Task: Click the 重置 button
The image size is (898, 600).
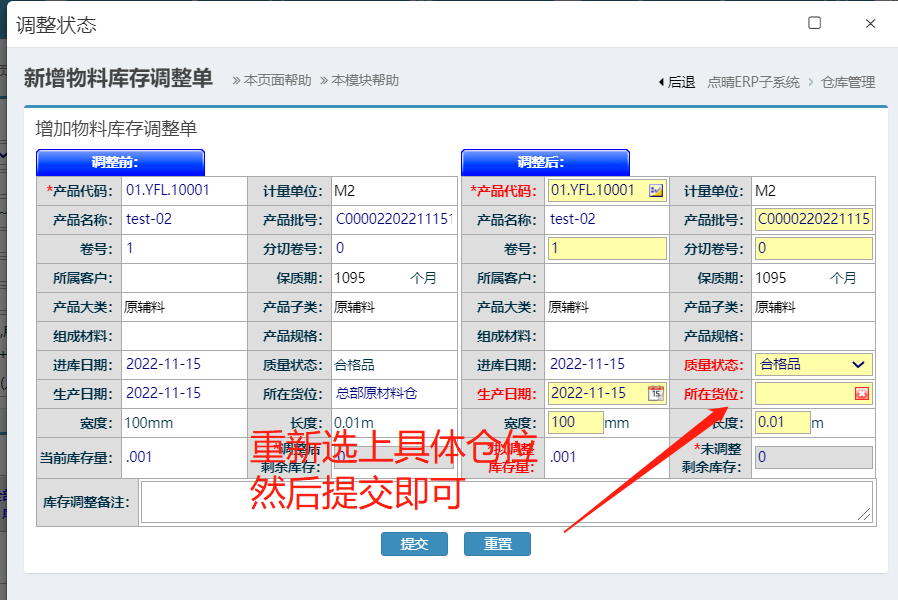Action: pos(497,544)
